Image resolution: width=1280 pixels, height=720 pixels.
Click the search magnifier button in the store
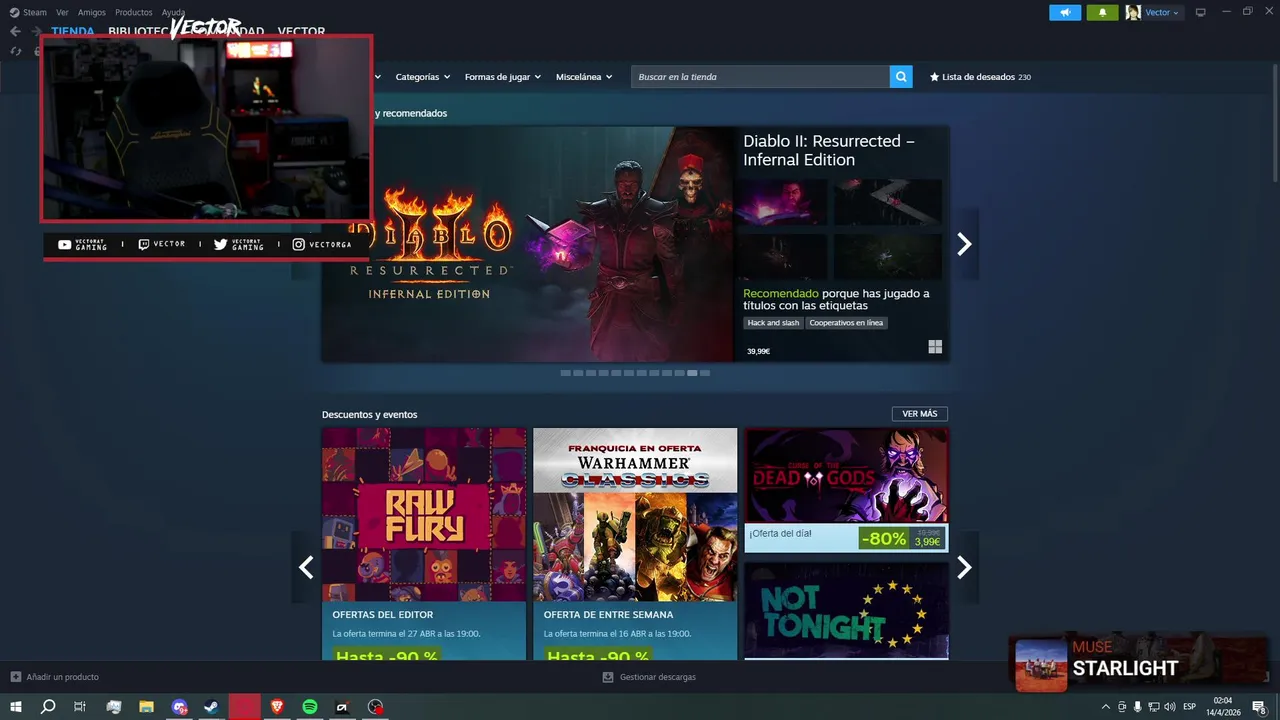[x=901, y=77]
